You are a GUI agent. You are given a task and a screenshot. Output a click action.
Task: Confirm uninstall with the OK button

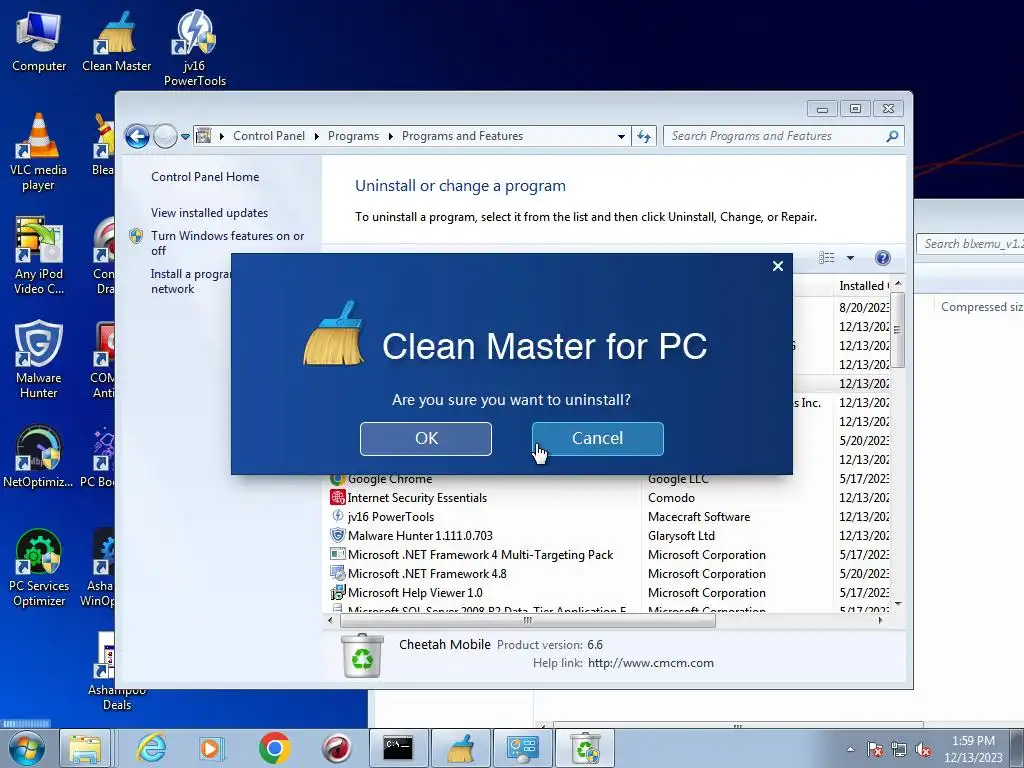coord(426,438)
